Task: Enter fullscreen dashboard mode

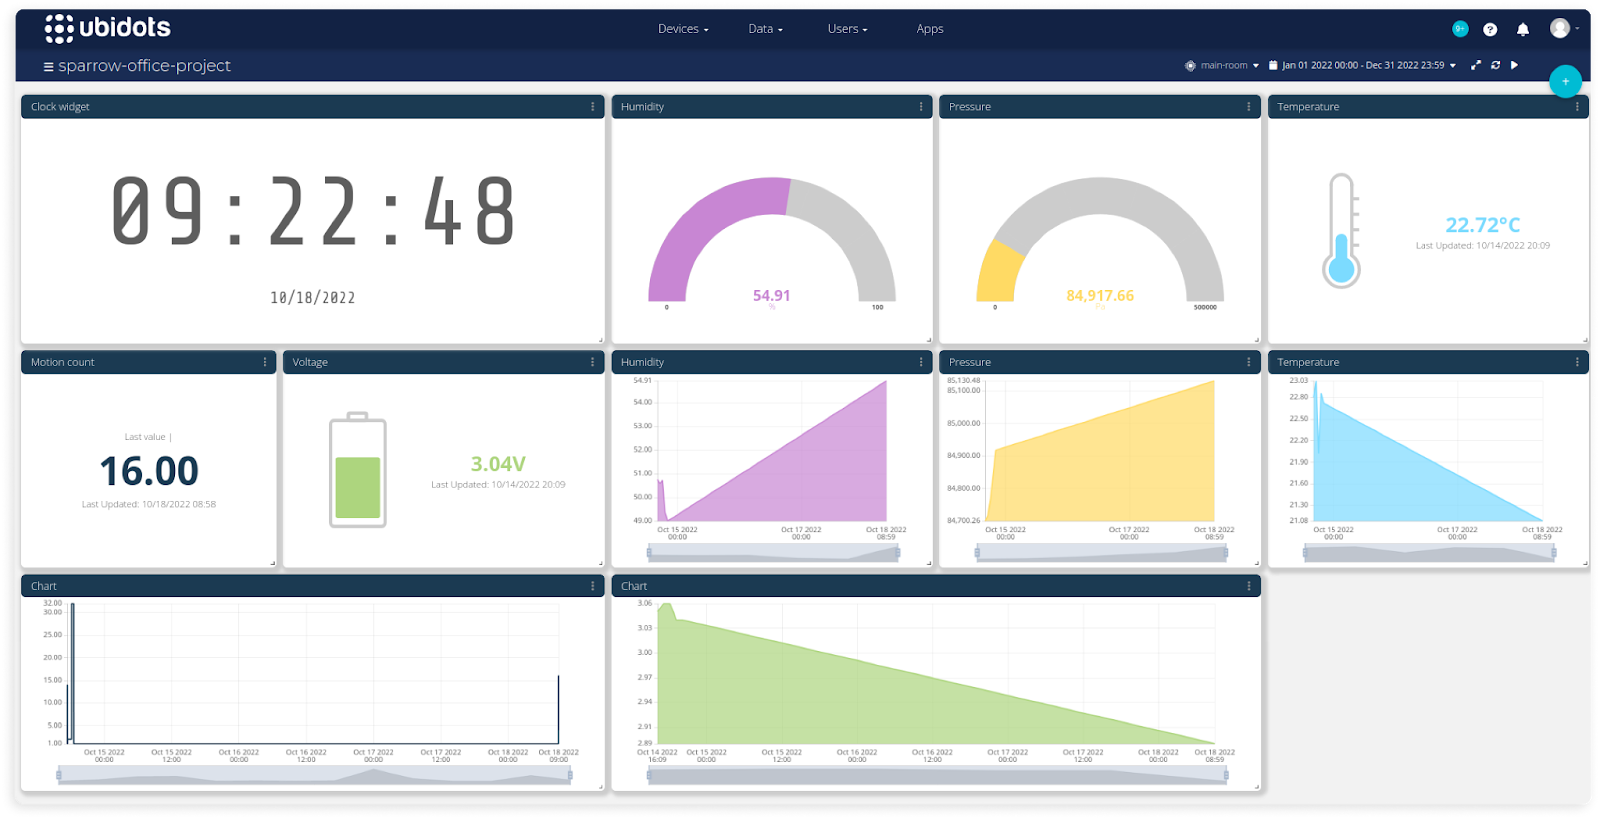Action: (x=1475, y=65)
